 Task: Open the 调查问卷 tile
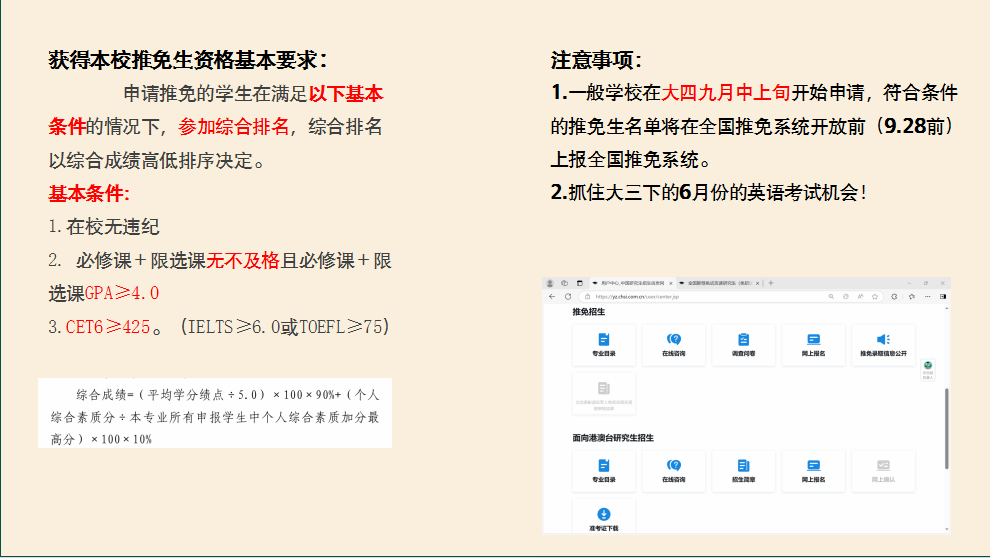coord(743,341)
